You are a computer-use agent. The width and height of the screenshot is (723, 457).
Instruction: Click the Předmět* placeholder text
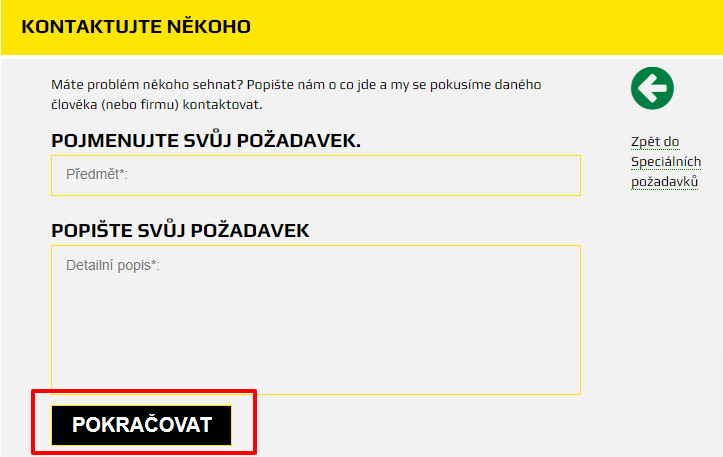pyautogui.click(x=97, y=174)
